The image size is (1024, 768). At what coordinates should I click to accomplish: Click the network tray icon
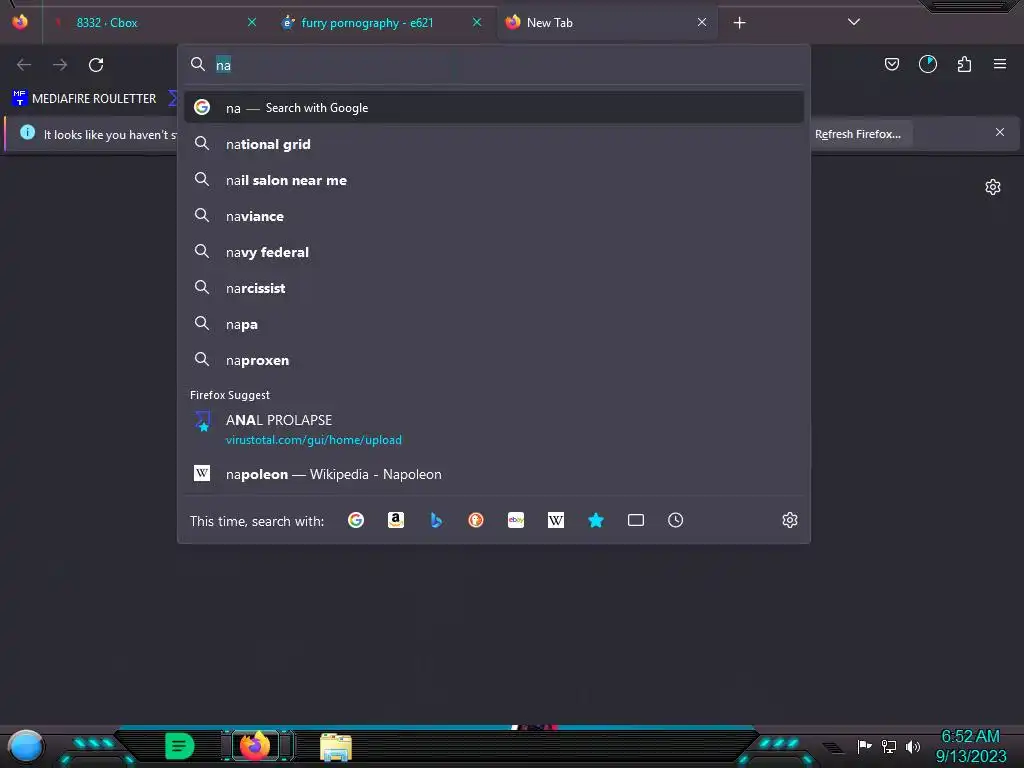tap(889, 746)
